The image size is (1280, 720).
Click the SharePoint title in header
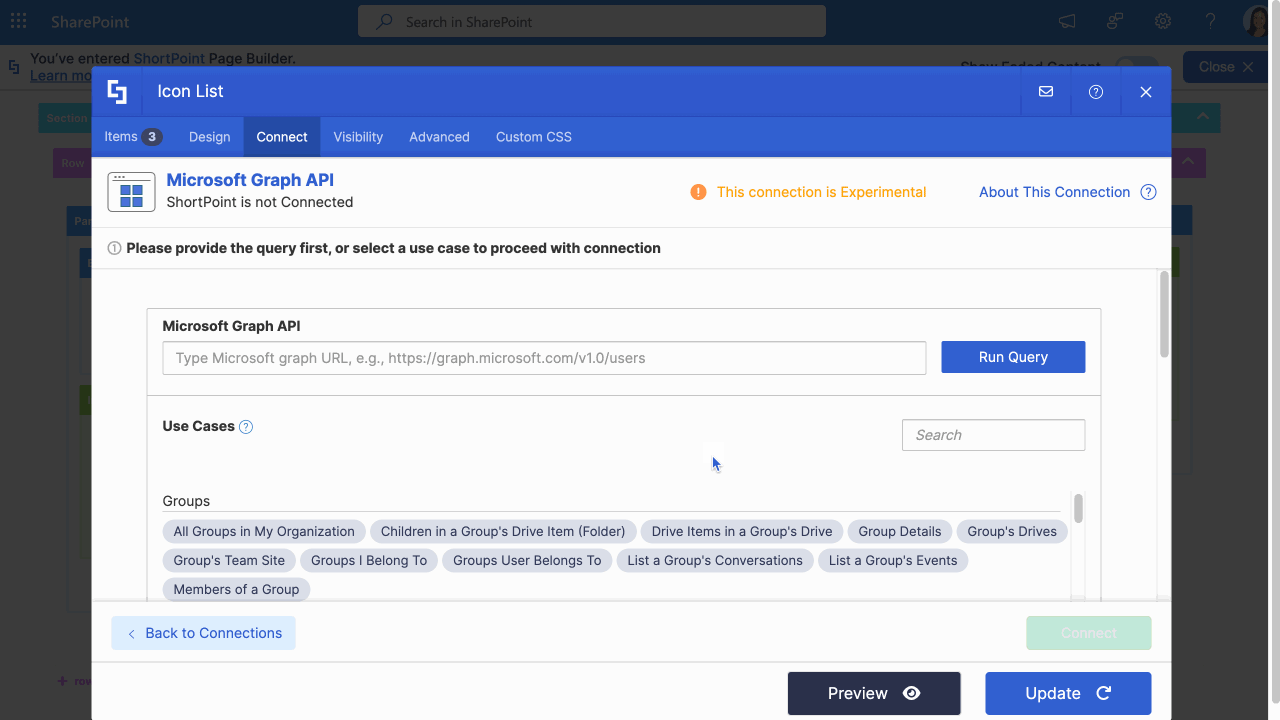point(90,21)
